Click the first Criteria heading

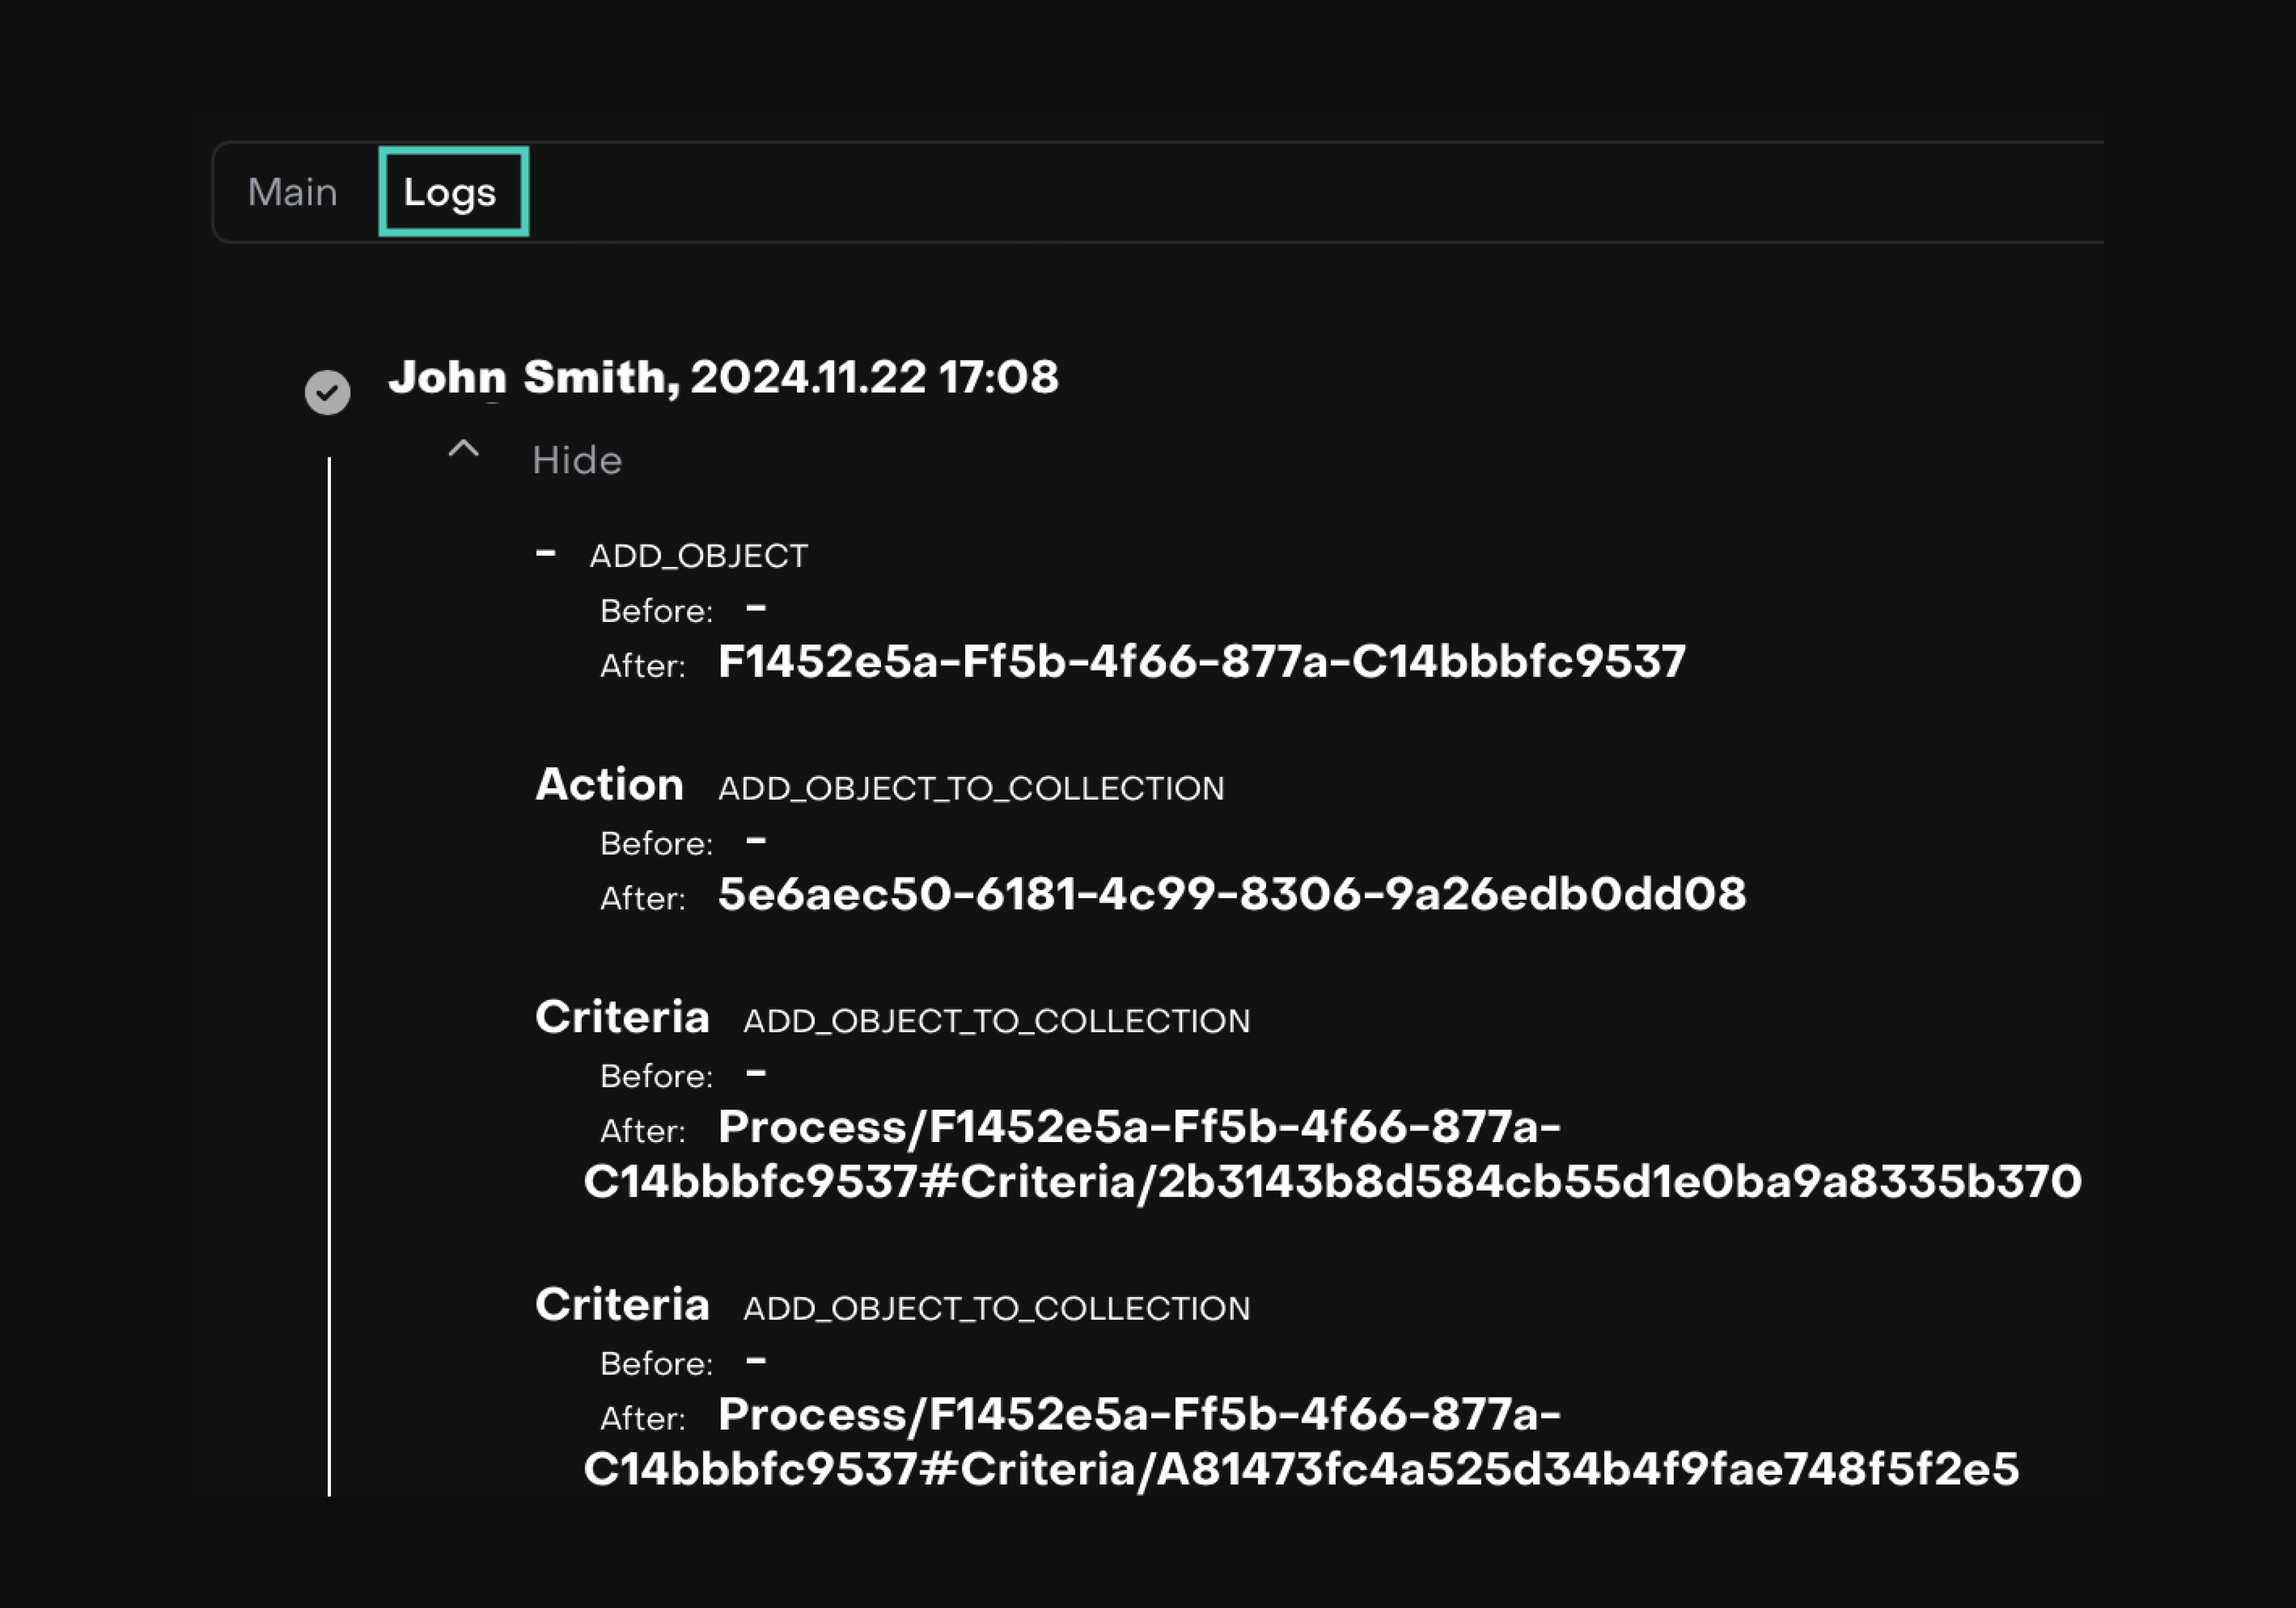[x=622, y=1018]
